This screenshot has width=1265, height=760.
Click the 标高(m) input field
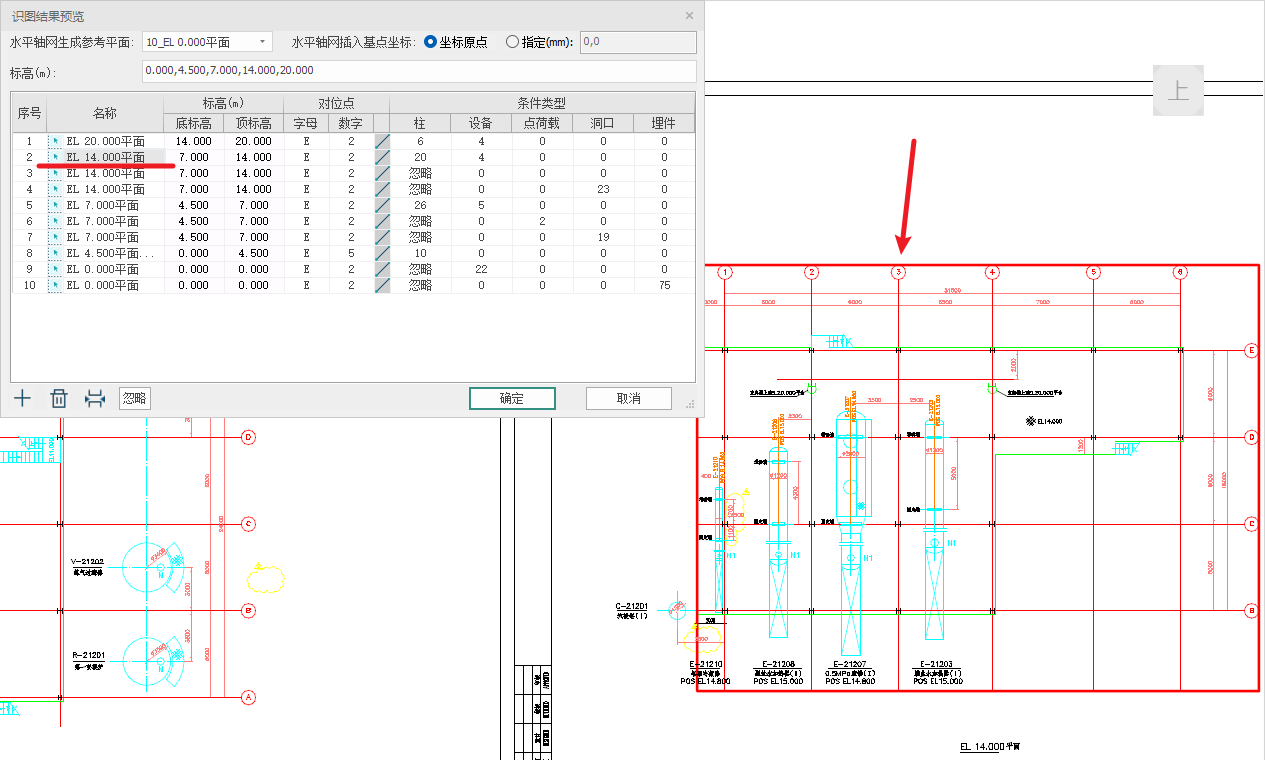(418, 71)
